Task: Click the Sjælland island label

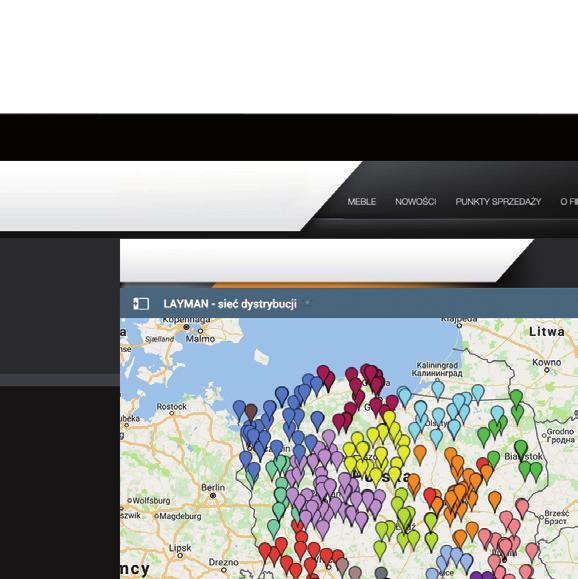Action: tap(159, 339)
